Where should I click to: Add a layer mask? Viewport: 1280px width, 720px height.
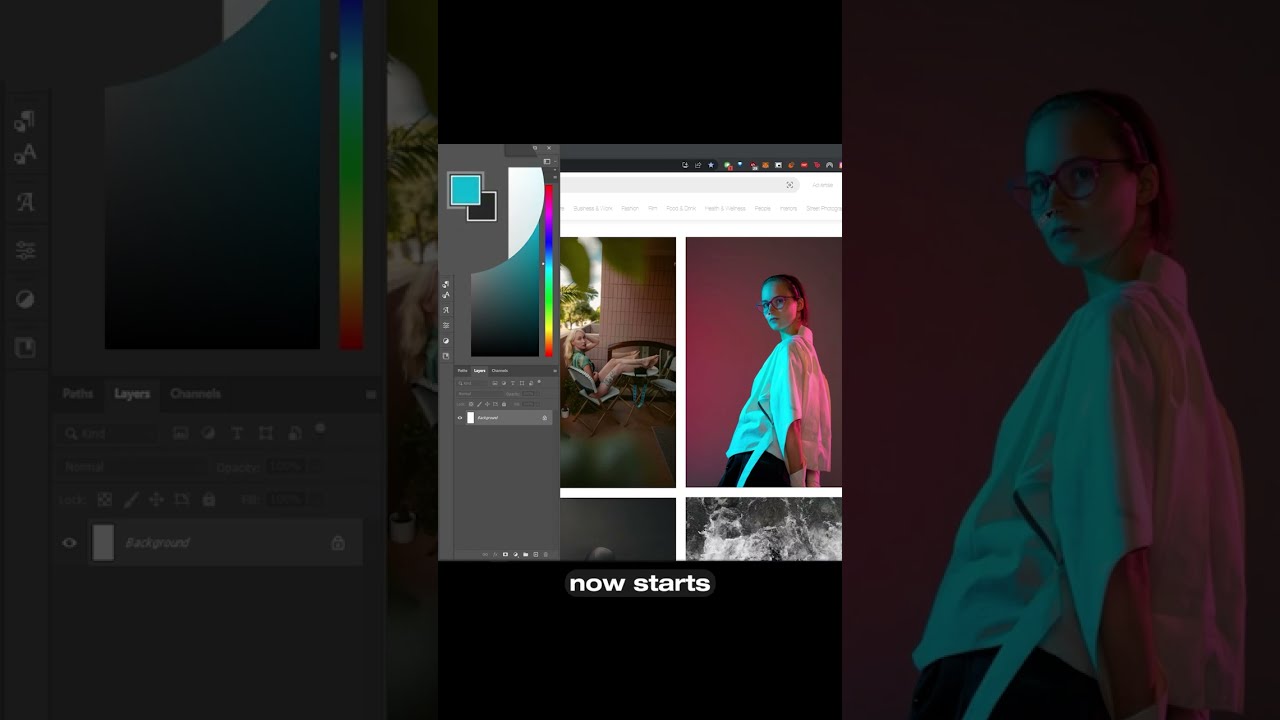(x=505, y=554)
